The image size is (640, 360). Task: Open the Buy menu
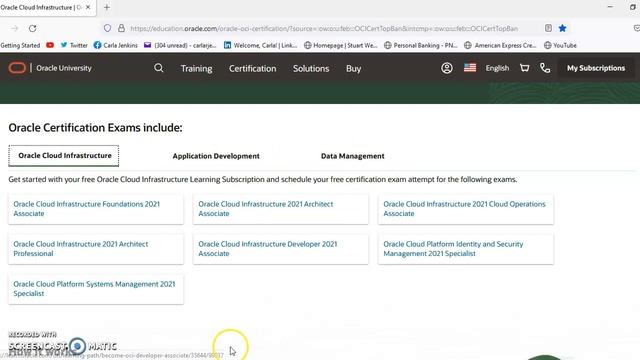[353, 69]
